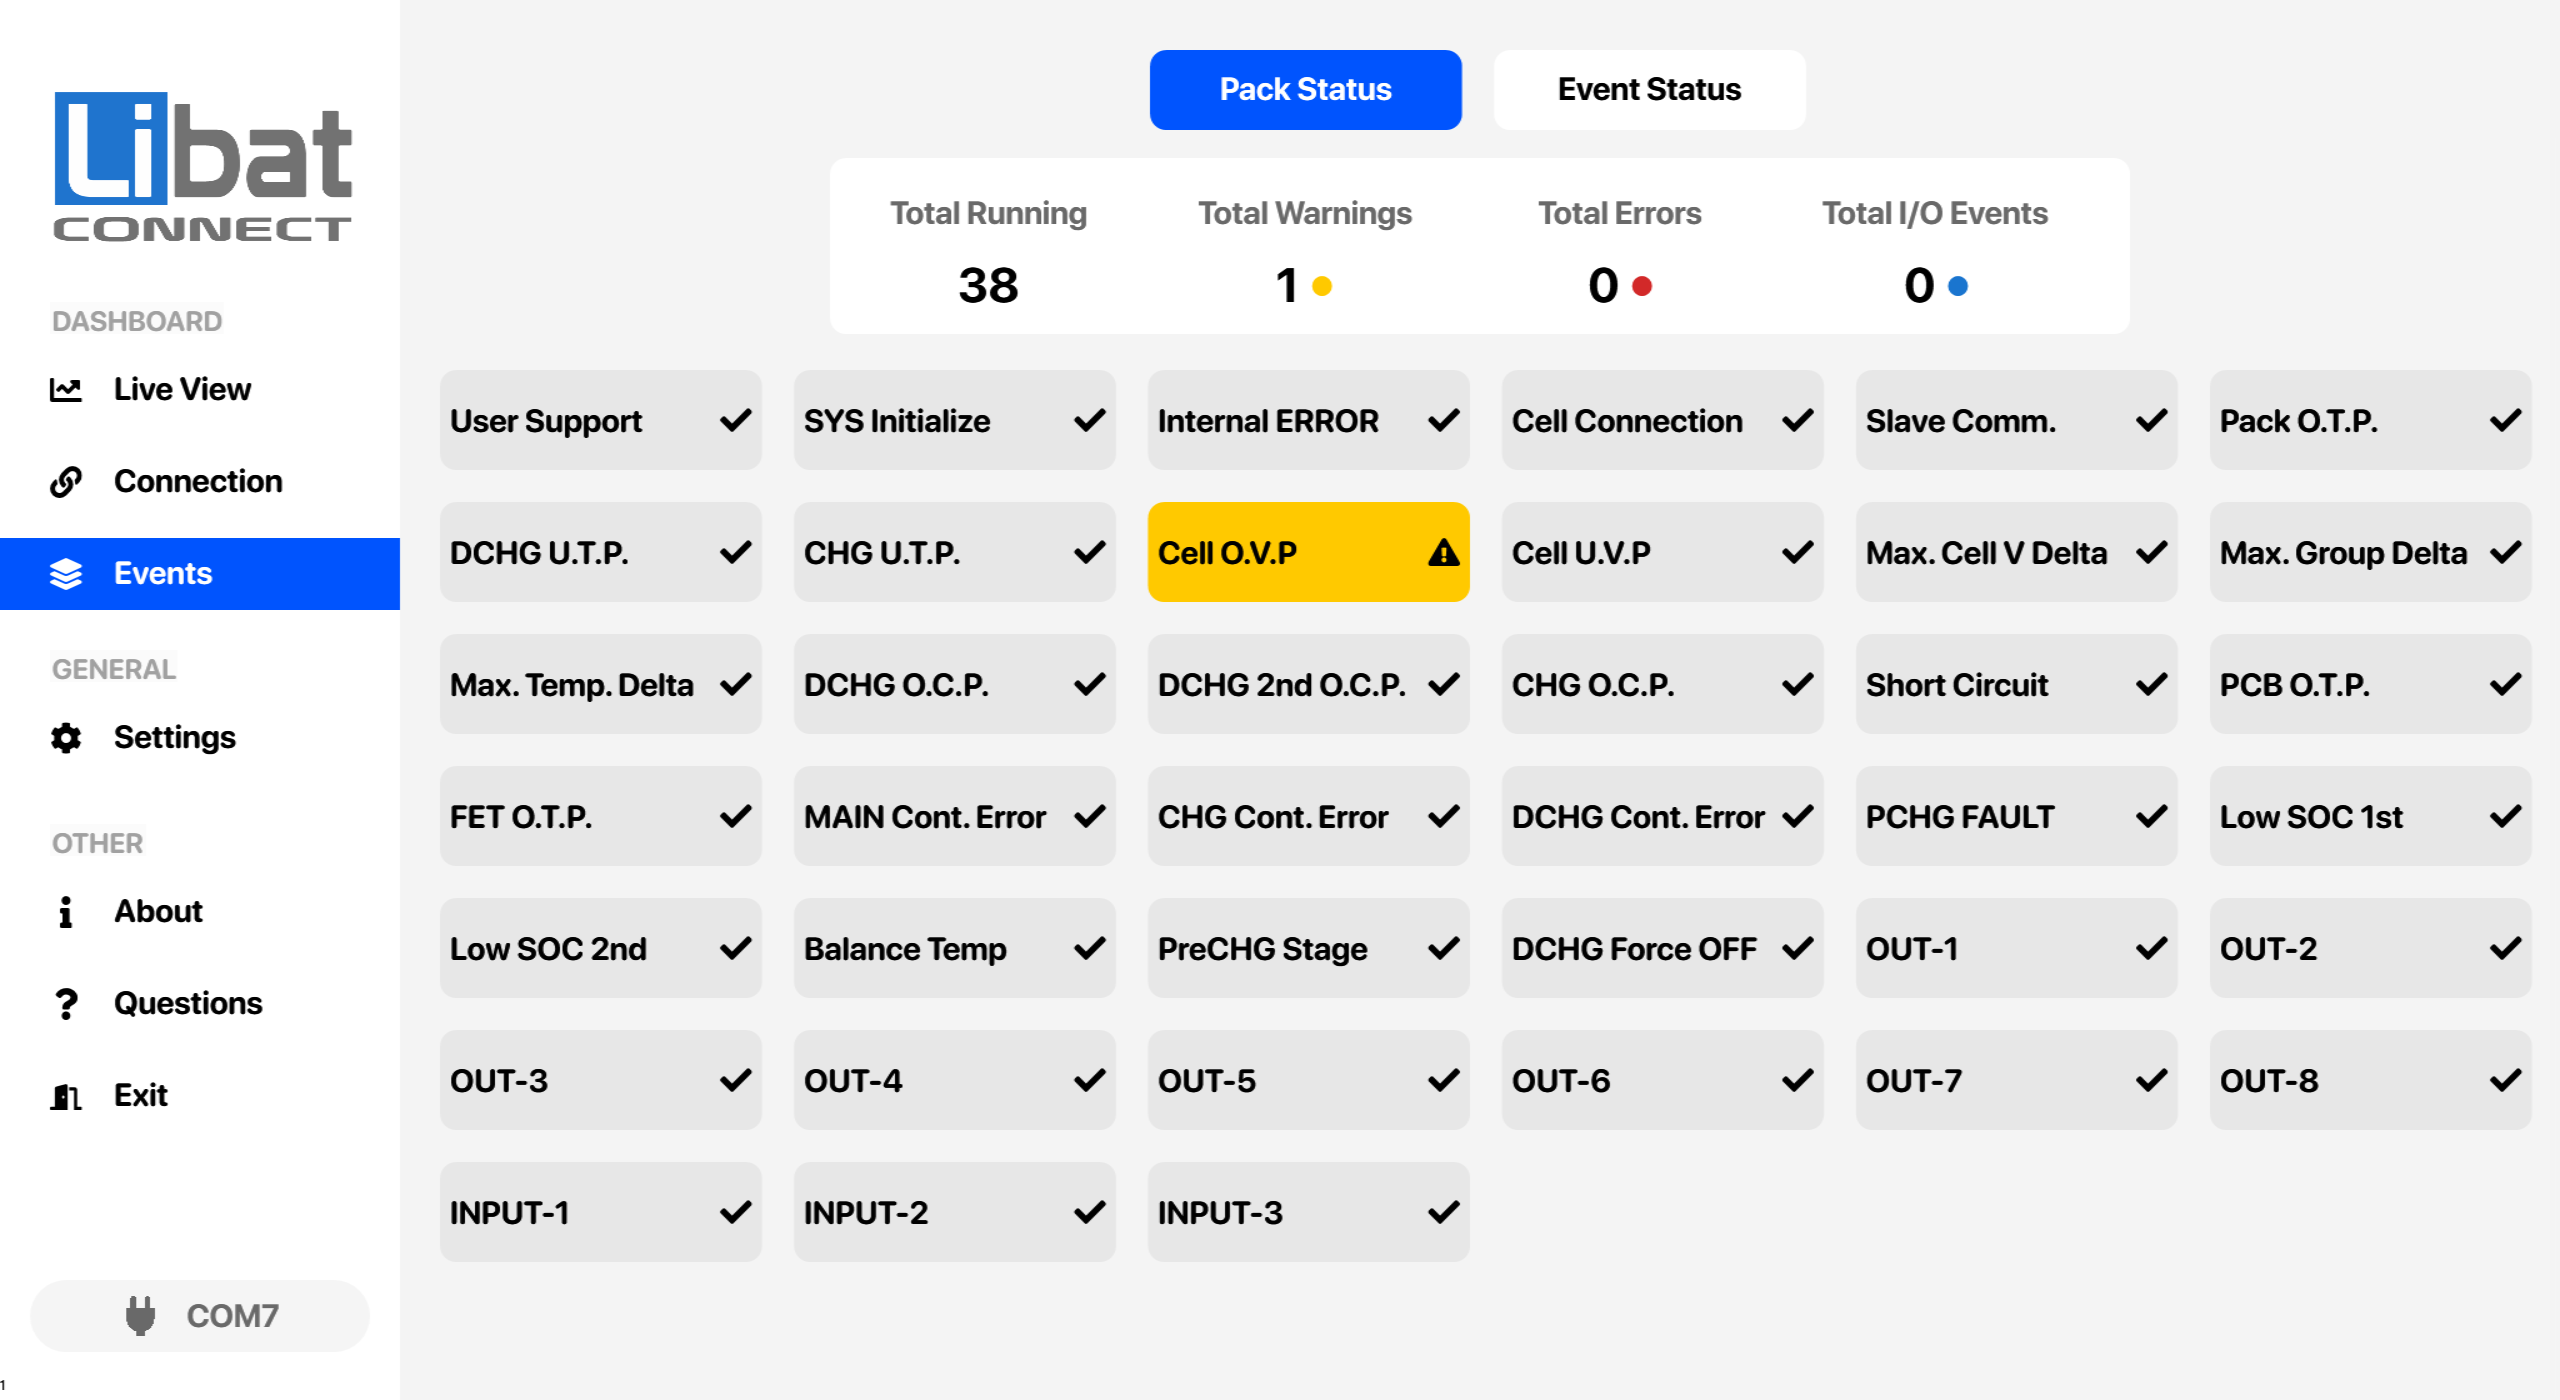Open the About page label
This screenshot has height=1400, width=2560.
158,912
